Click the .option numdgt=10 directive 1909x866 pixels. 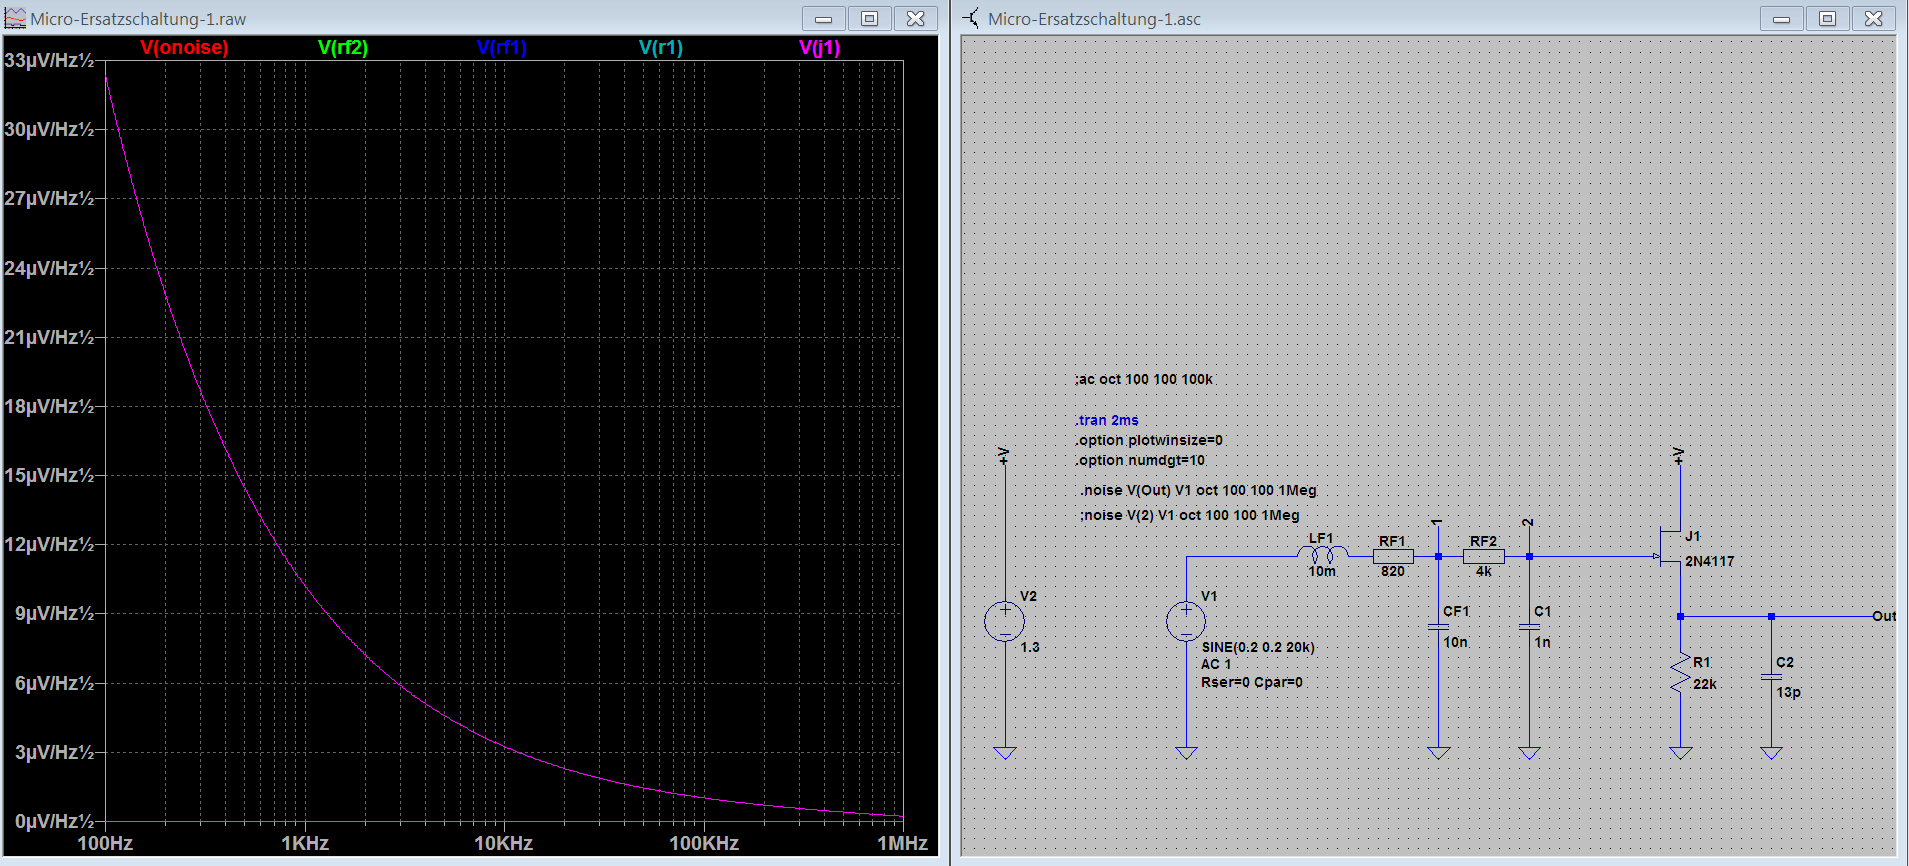1140,460
